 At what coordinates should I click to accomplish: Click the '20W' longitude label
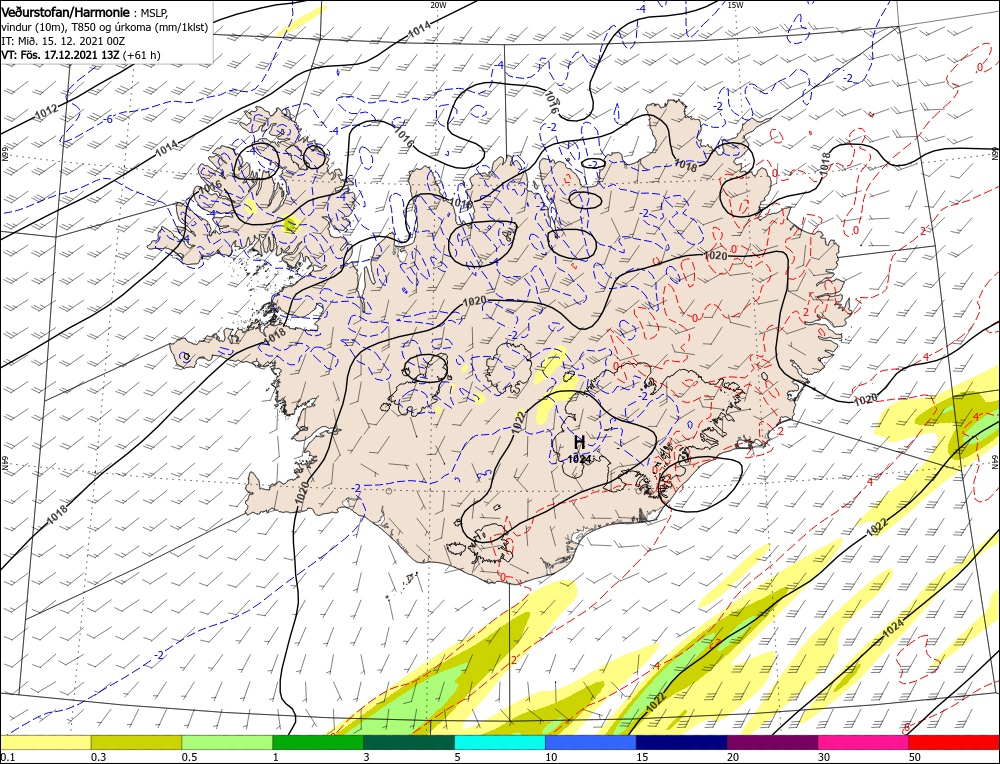click(x=438, y=5)
